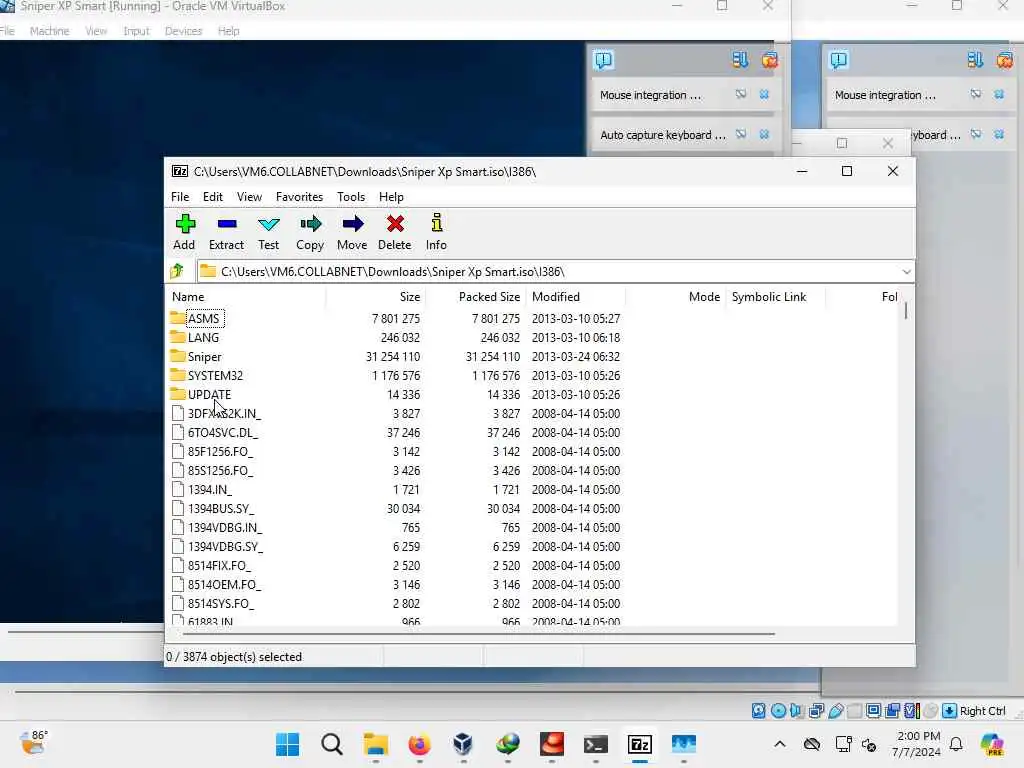Open Firefox from the taskbar

coord(419,744)
